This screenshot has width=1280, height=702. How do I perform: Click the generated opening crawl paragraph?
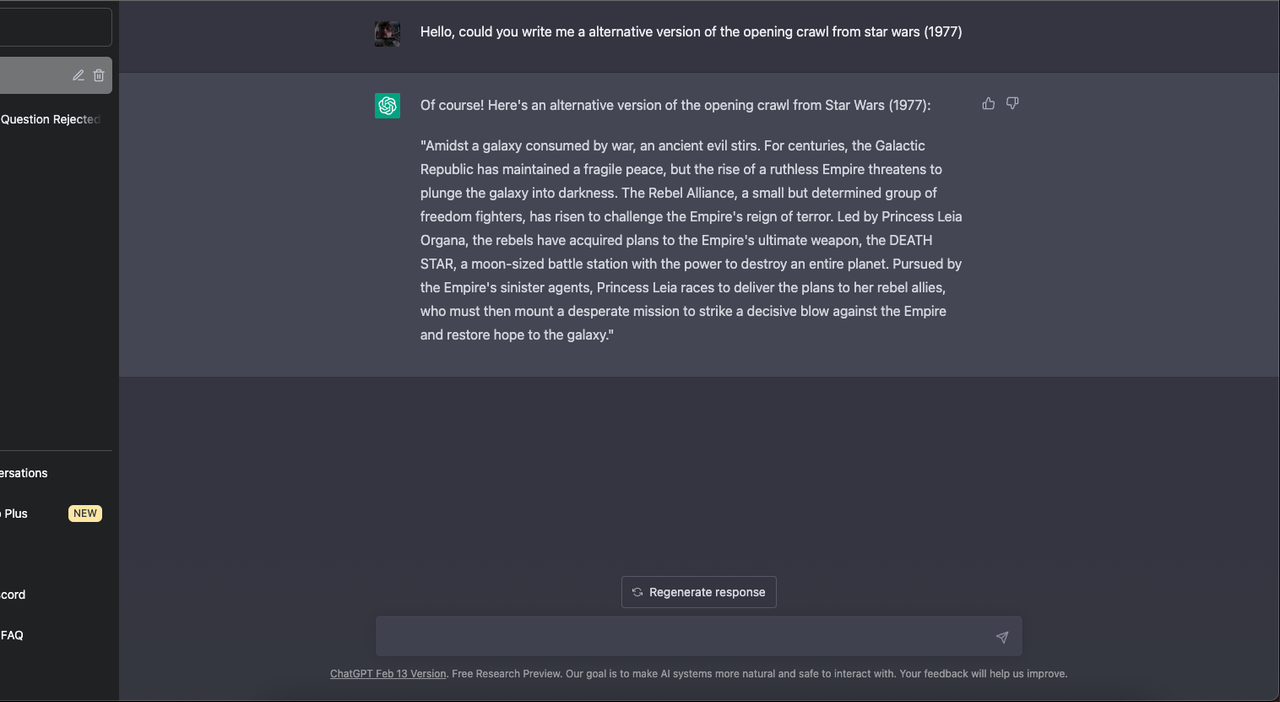pyautogui.click(x=690, y=240)
